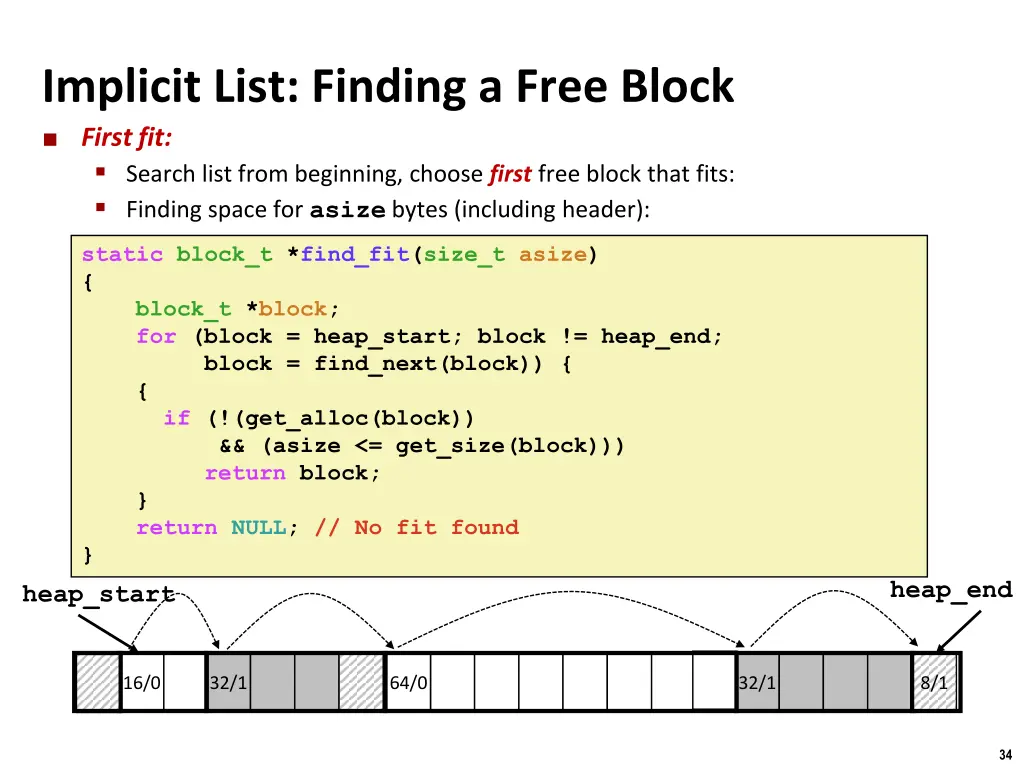Click the "return block;" statement

click(292, 473)
